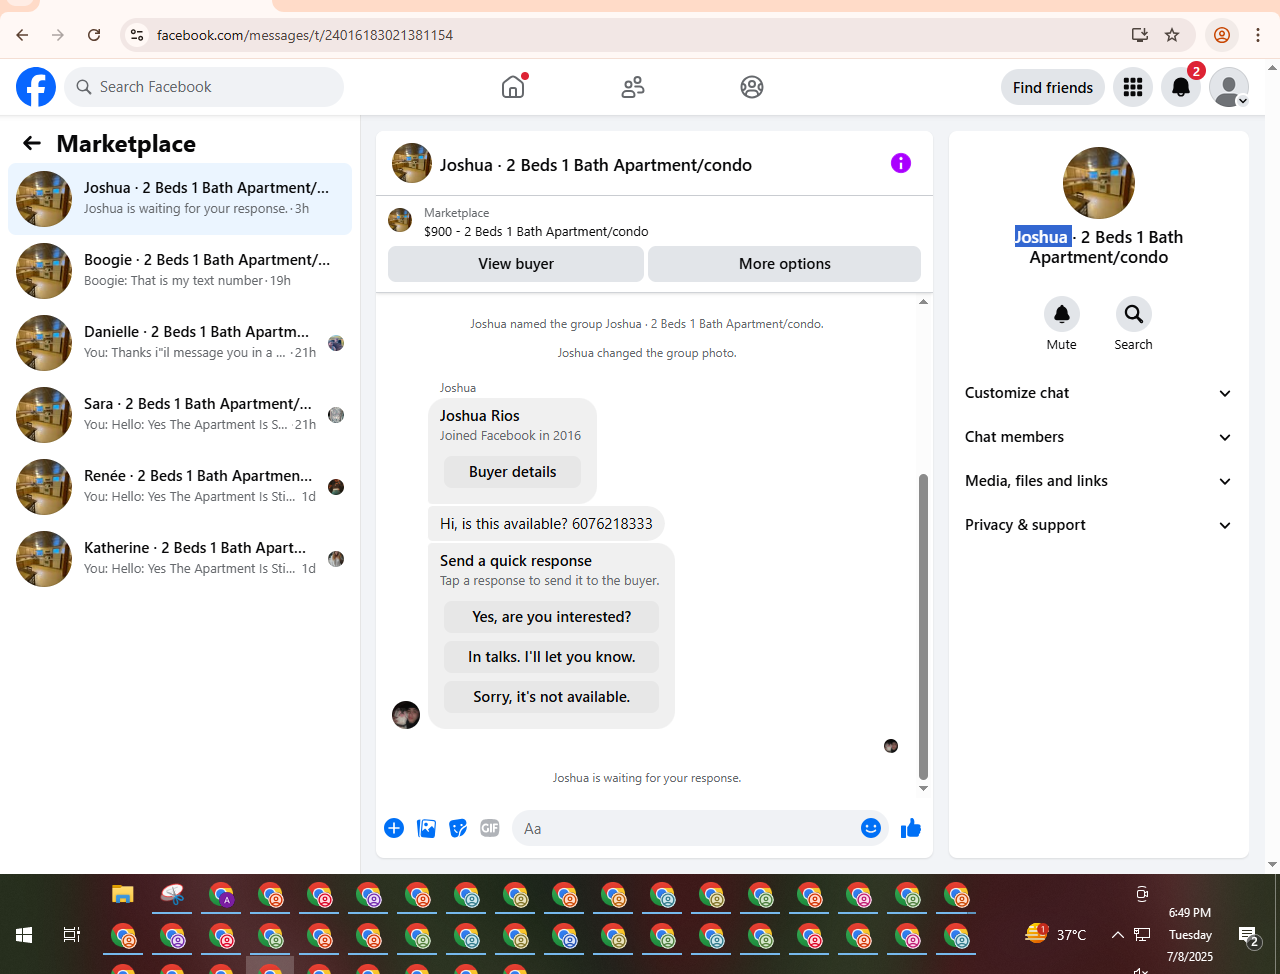Viewport: 1280px width, 974px height.
Task: Click the $900 listing thumbnail under Marketplace
Action: tap(400, 221)
